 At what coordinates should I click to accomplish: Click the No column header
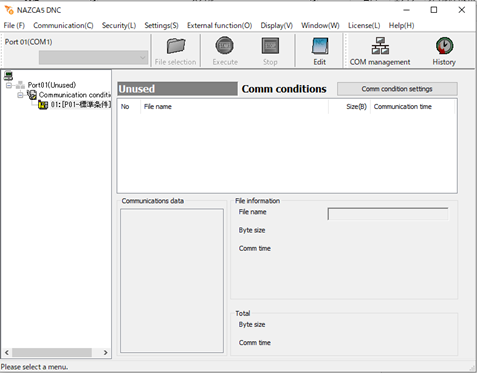tap(129, 107)
